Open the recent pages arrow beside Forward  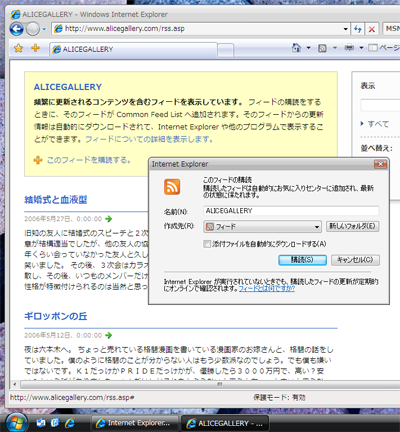(44, 29)
